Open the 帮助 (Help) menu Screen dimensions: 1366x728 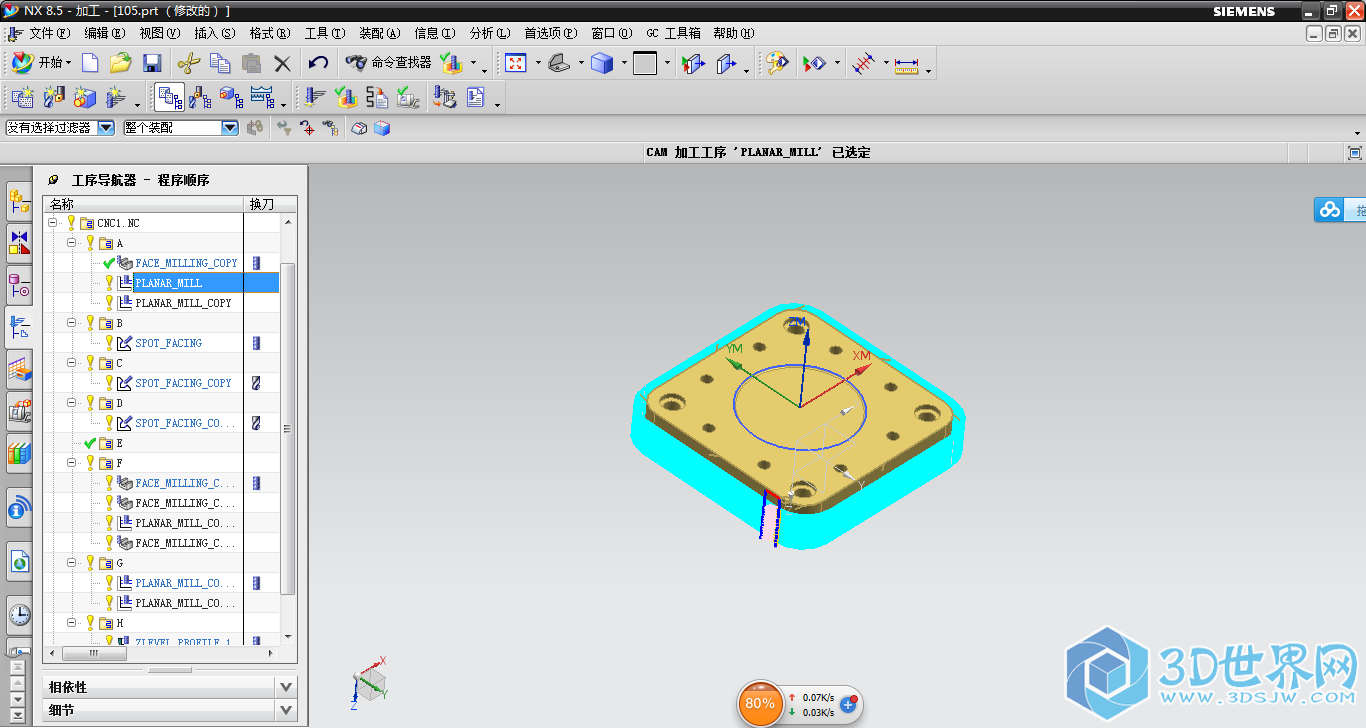[x=734, y=33]
